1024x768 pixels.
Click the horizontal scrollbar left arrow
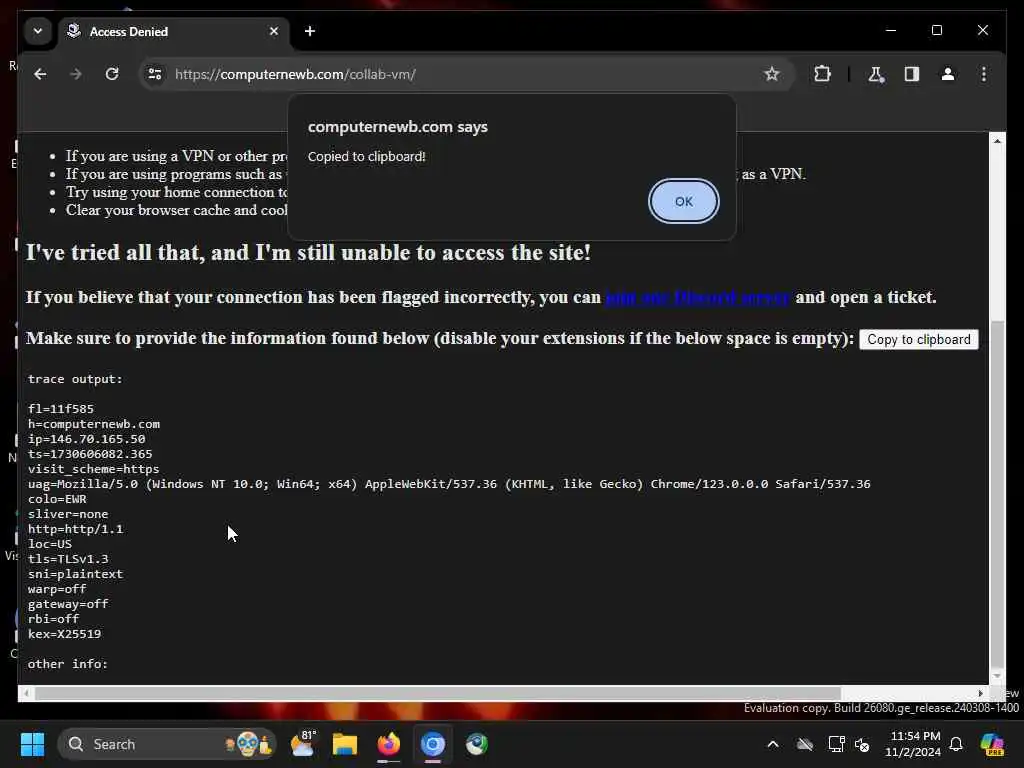(x=26, y=694)
